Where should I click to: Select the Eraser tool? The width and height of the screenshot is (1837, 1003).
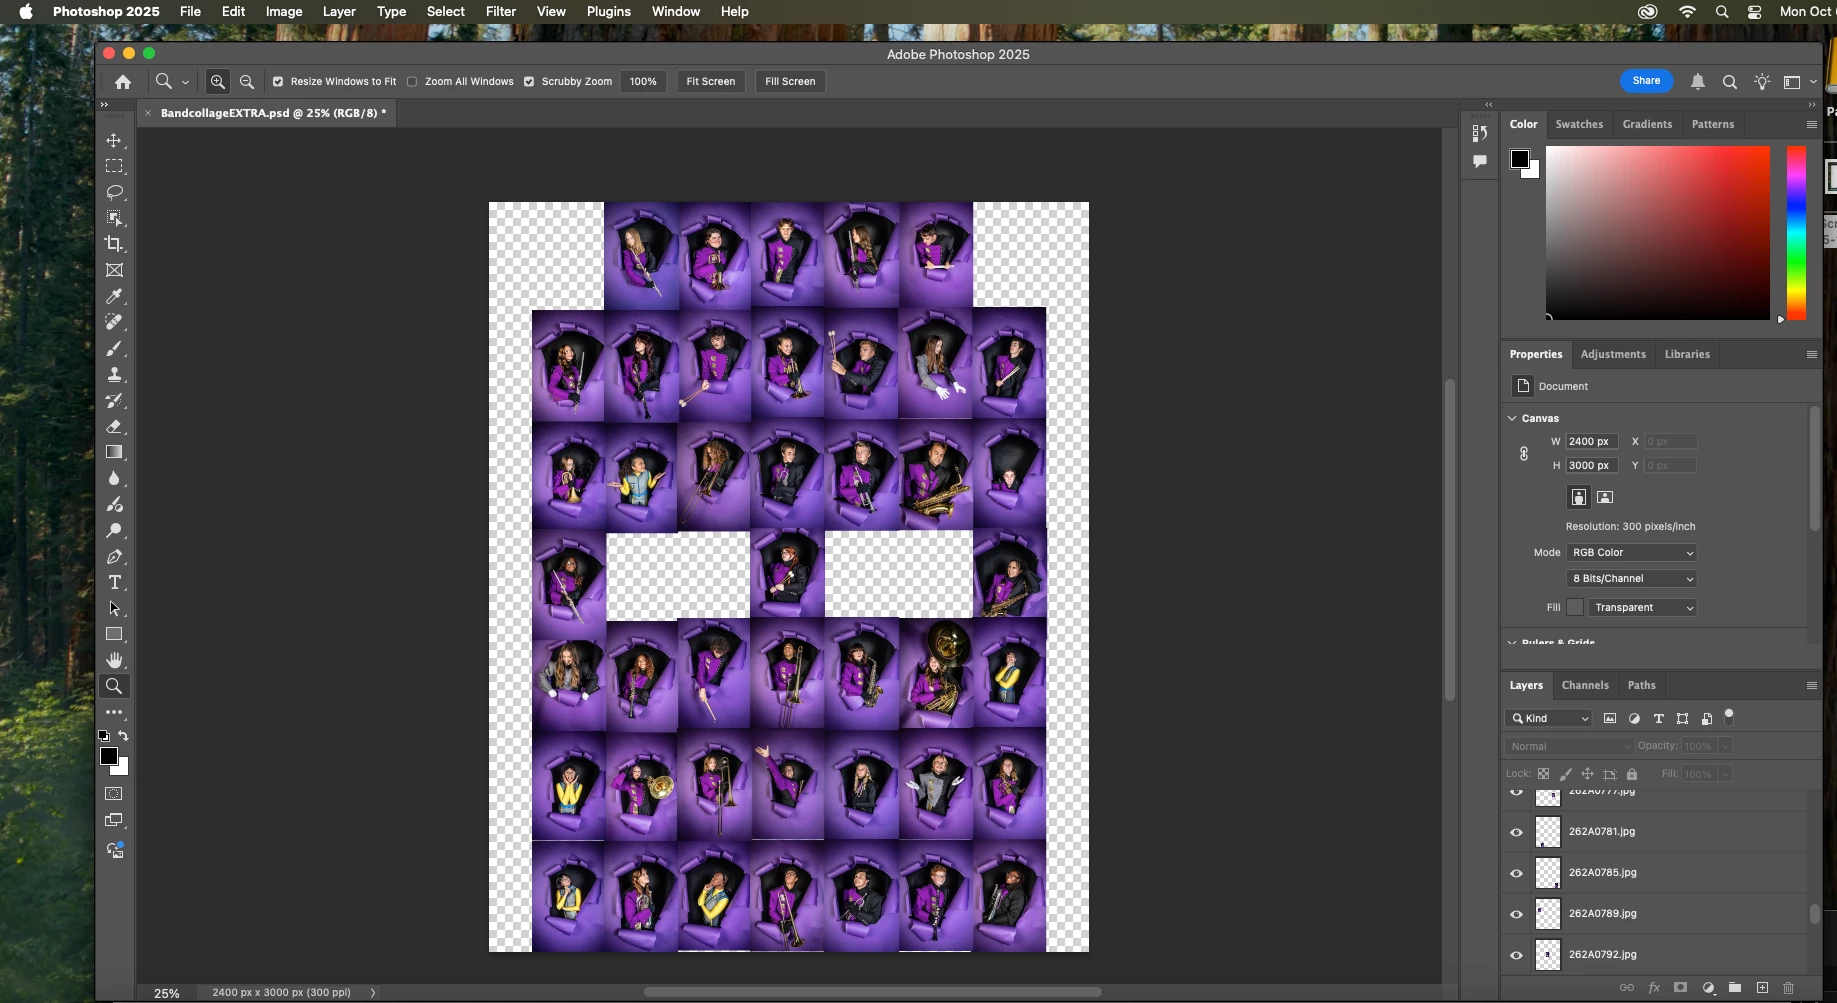tap(114, 426)
